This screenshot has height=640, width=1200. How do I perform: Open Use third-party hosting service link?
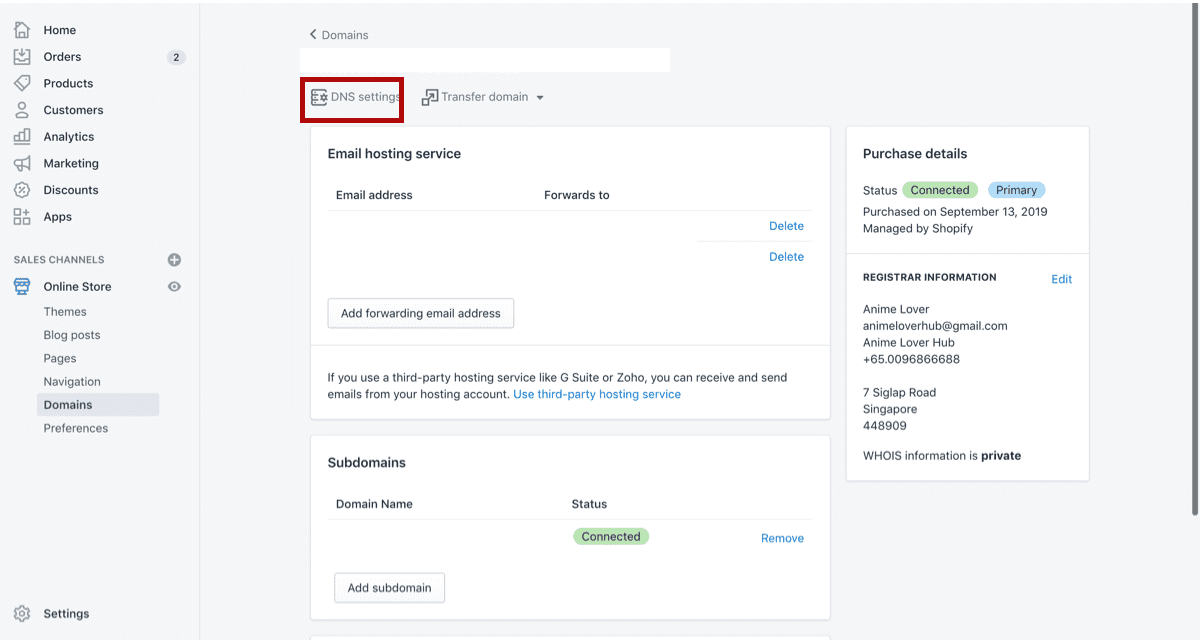point(596,395)
